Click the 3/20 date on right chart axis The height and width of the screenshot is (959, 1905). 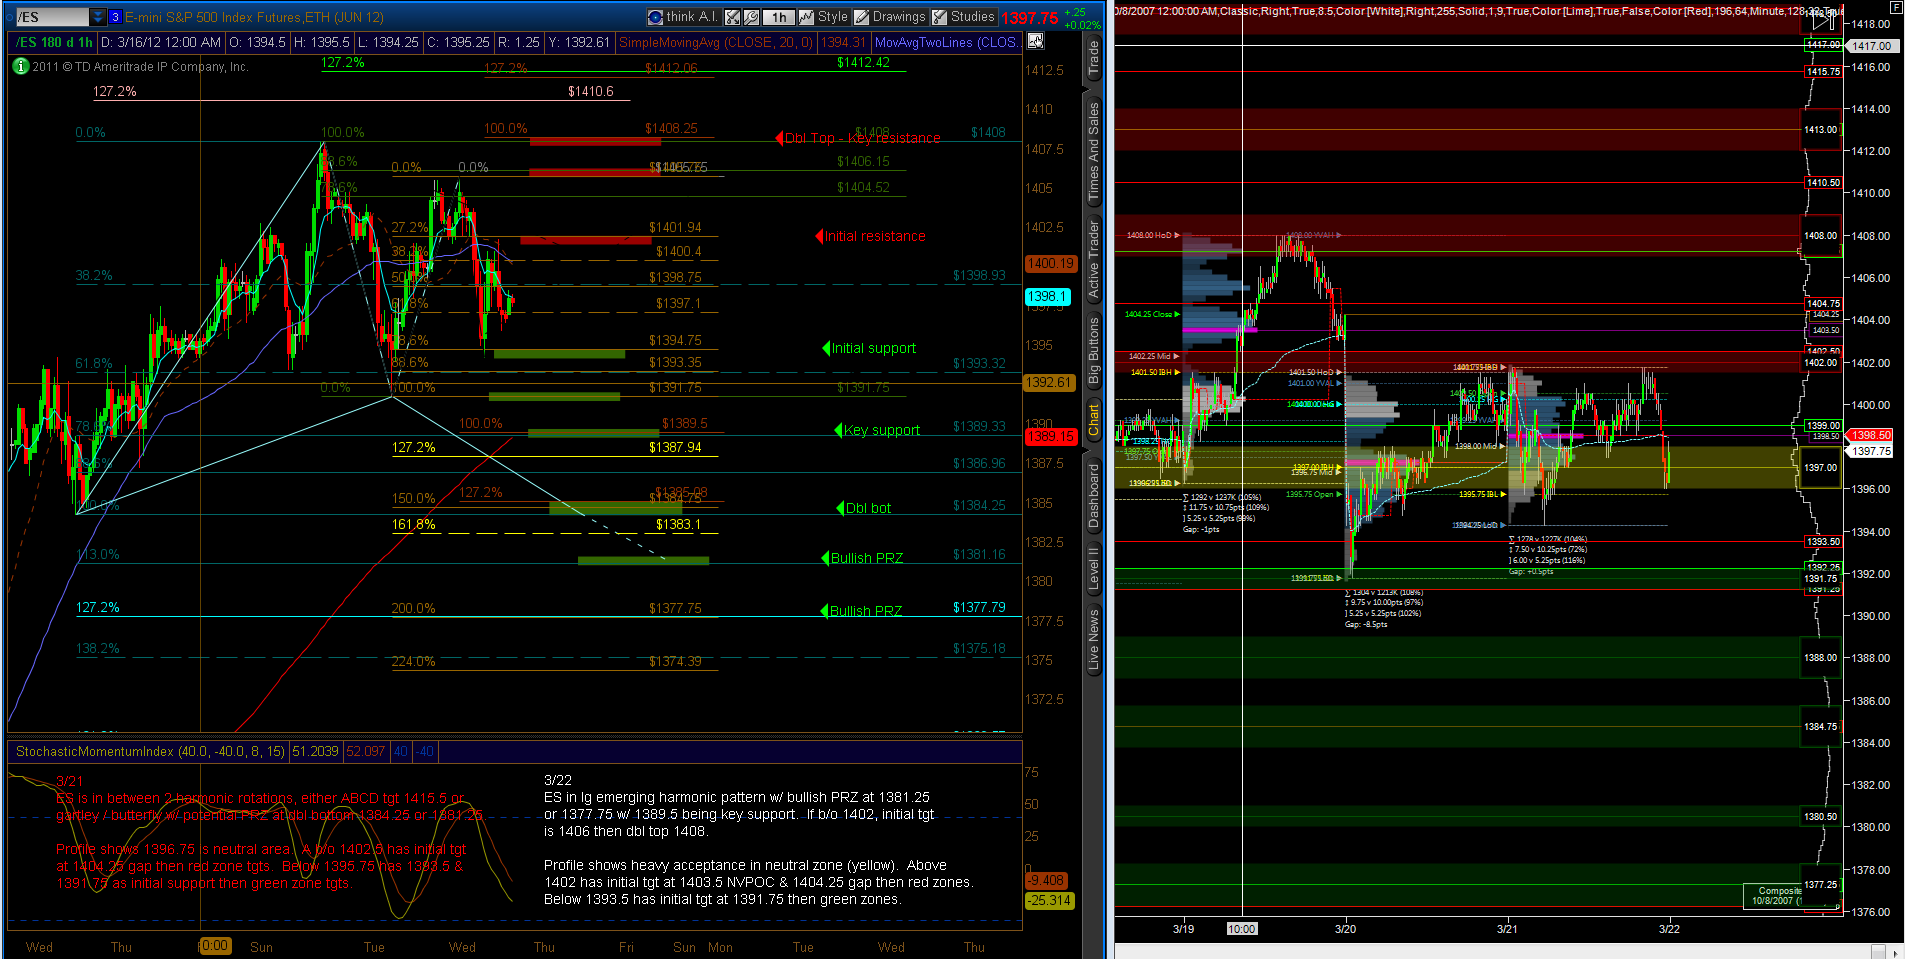click(1346, 929)
